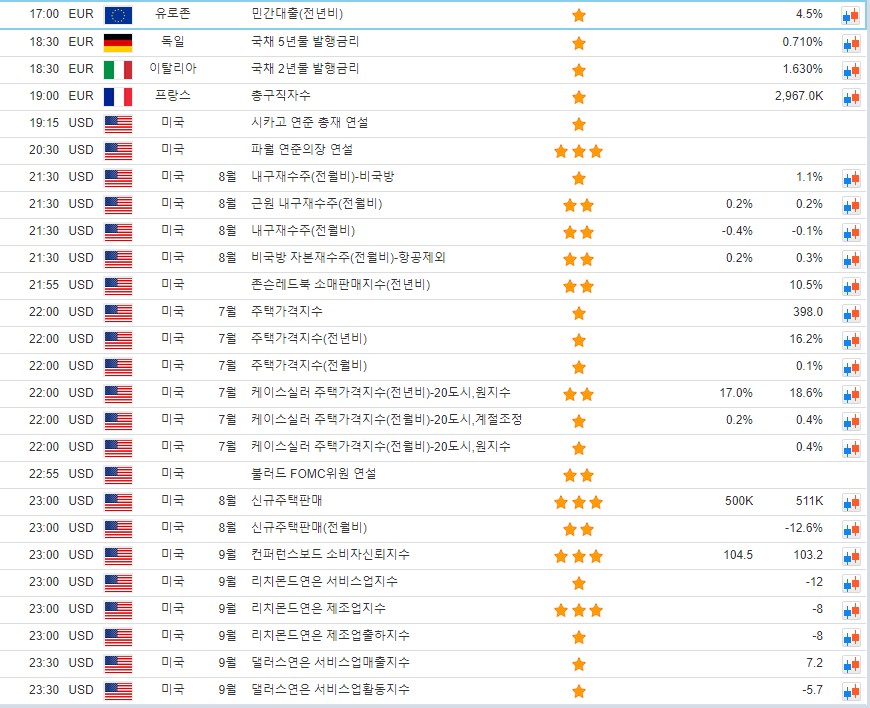Click the 리치몬드연은 서비스업지수 event name
Image resolution: width=870 pixels, height=708 pixels.
(x=324, y=582)
